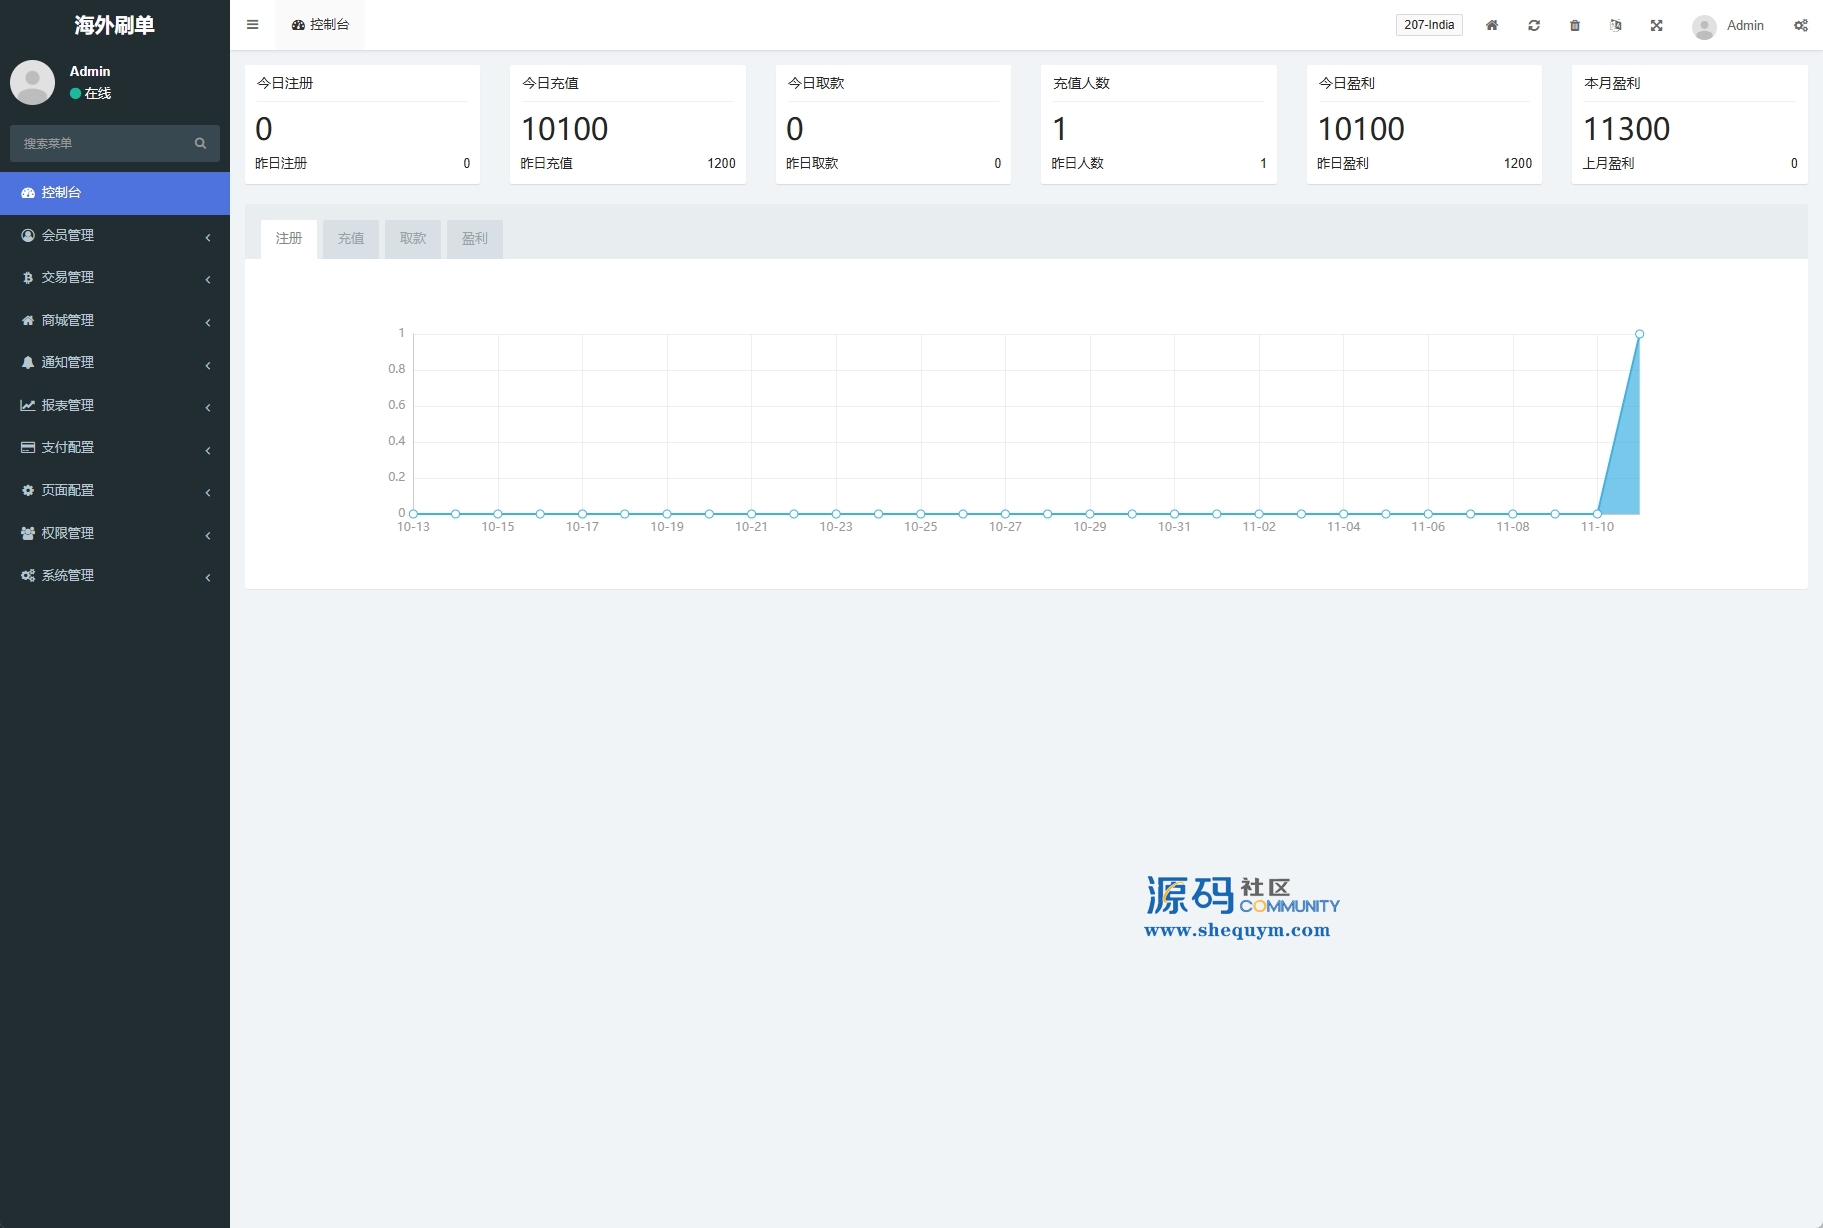The image size is (1823, 1228).
Task: Open the settings gears icon at far right
Action: (1800, 25)
